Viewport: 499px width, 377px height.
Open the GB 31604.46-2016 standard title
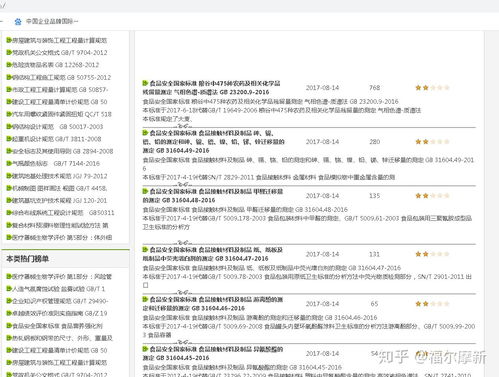(x=213, y=304)
